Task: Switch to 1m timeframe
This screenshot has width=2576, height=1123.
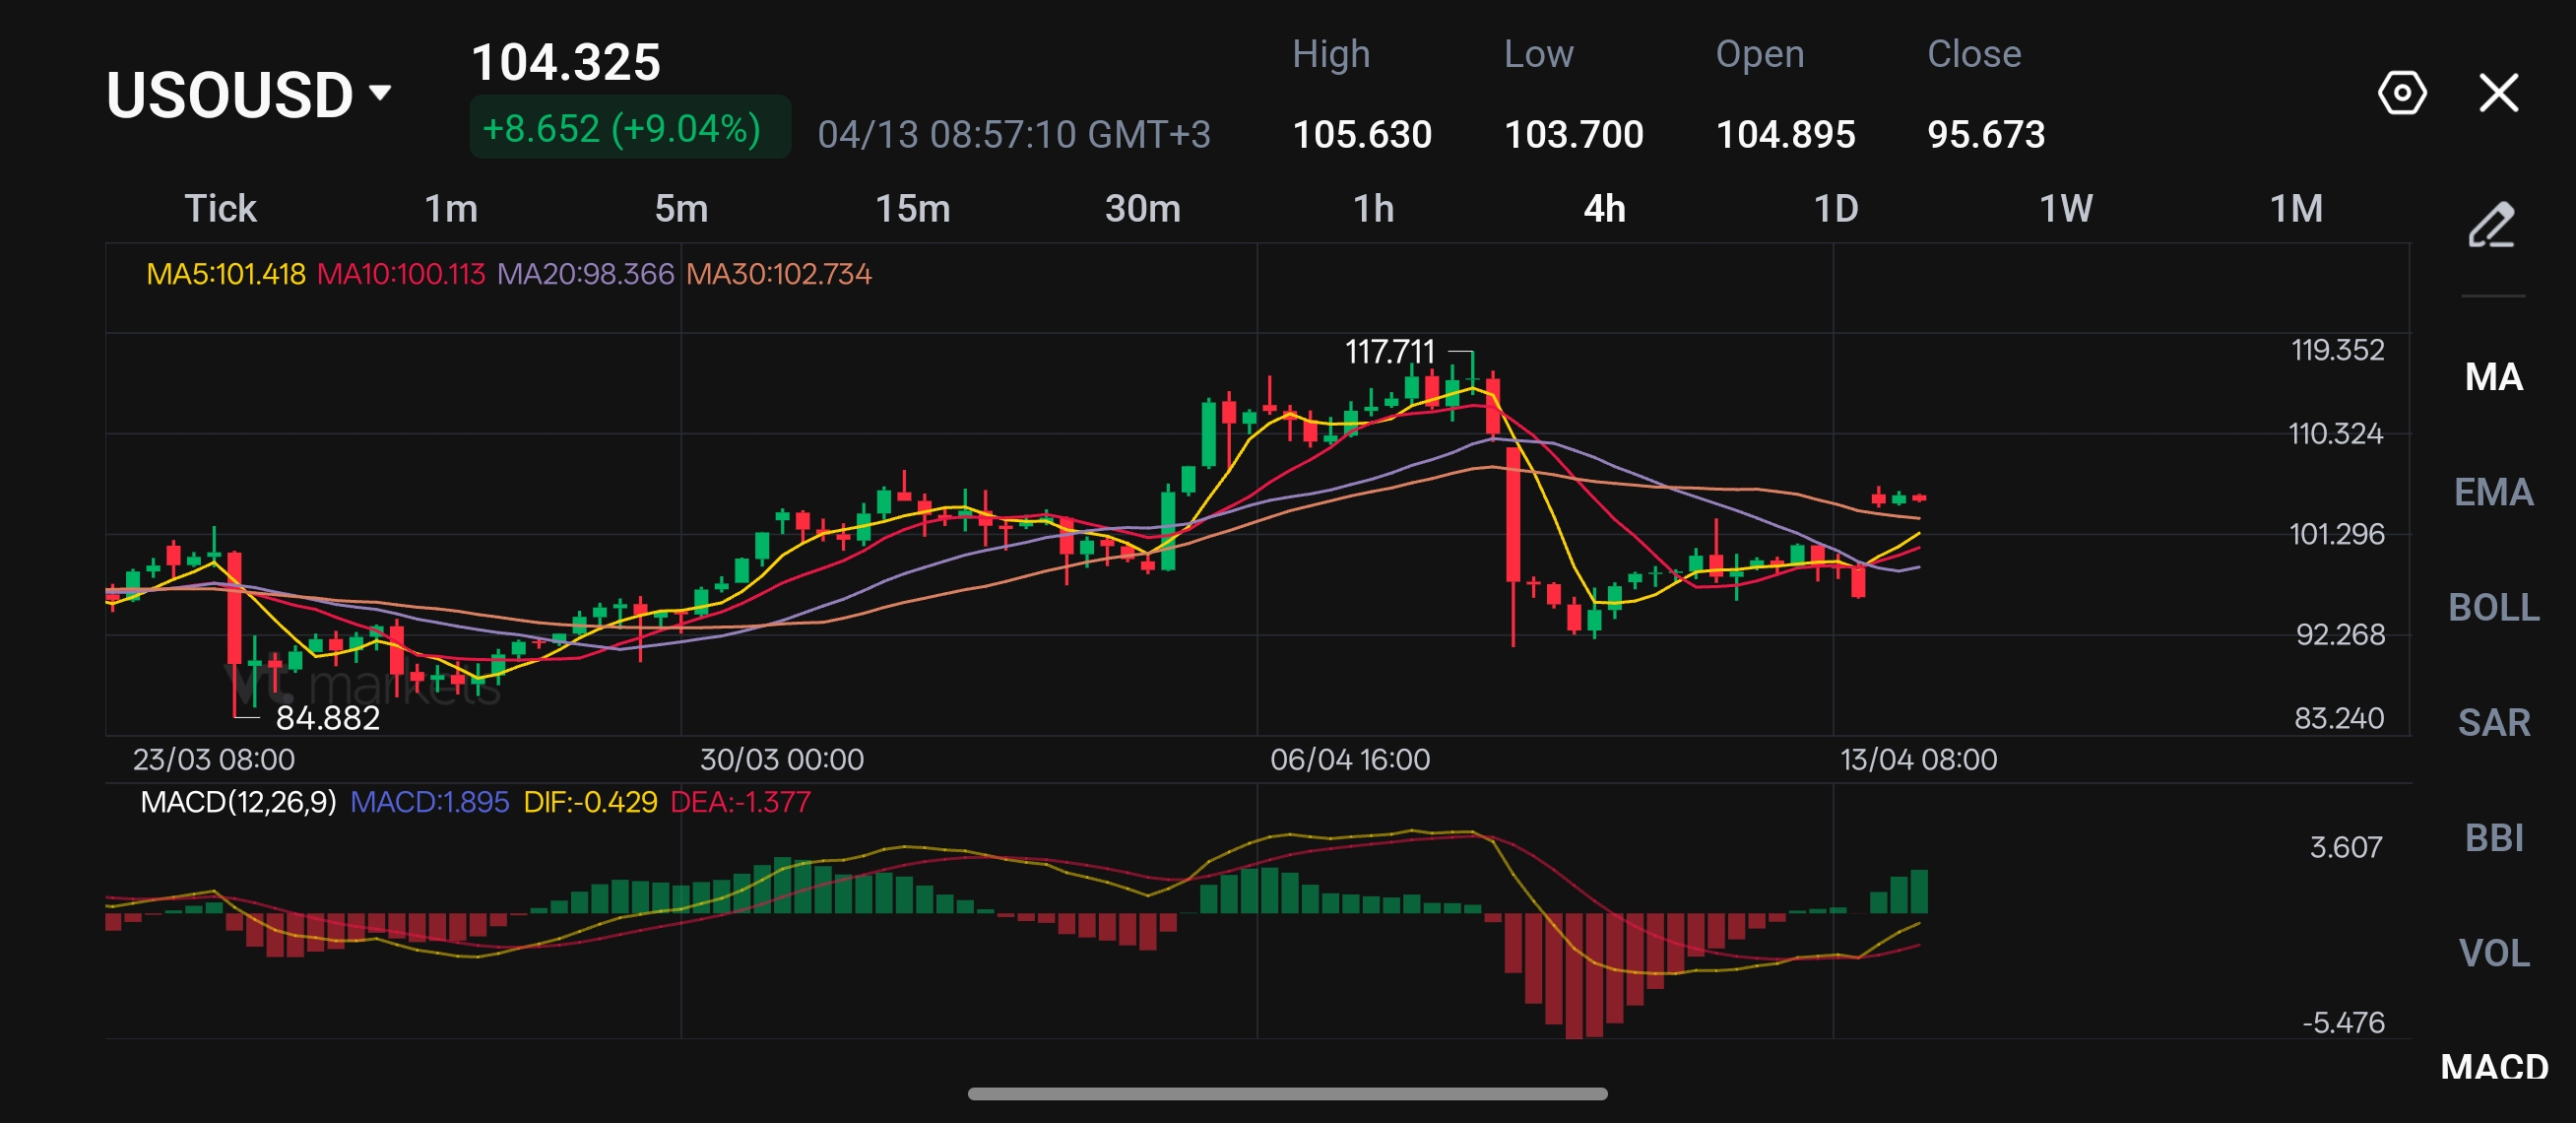Action: tap(451, 209)
